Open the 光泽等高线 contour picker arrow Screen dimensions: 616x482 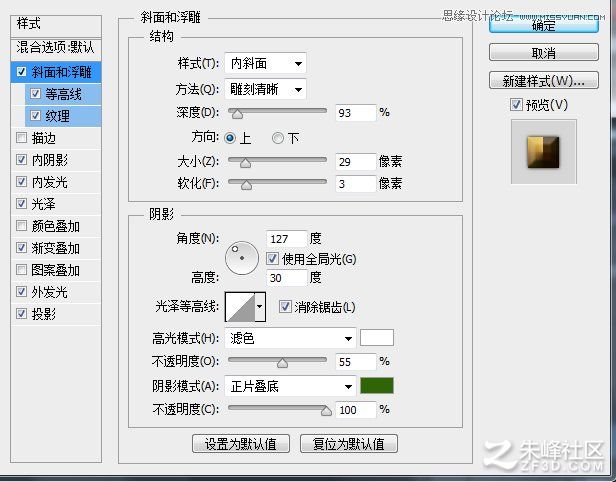click(x=260, y=306)
